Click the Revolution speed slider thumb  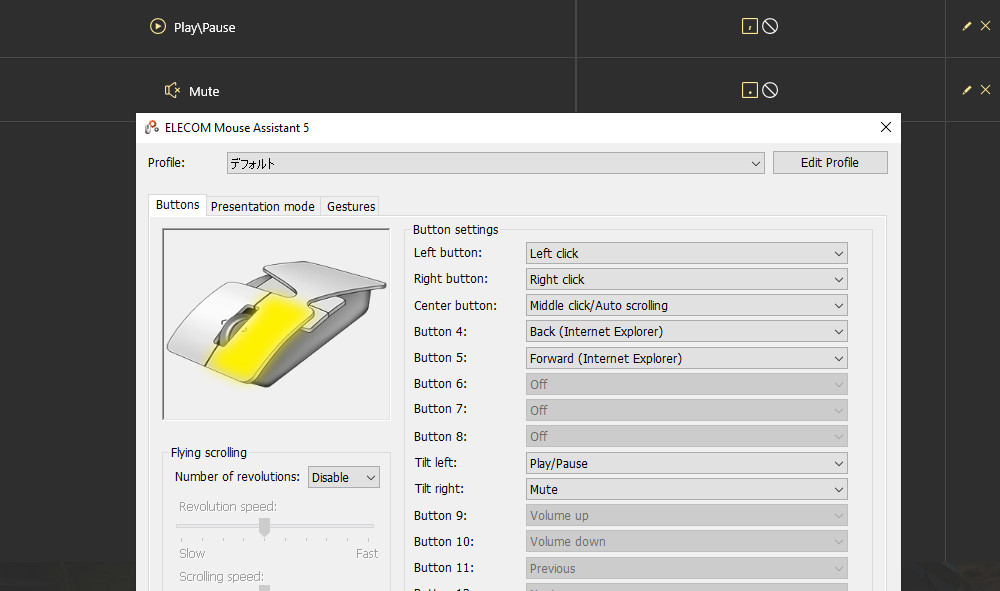point(264,527)
